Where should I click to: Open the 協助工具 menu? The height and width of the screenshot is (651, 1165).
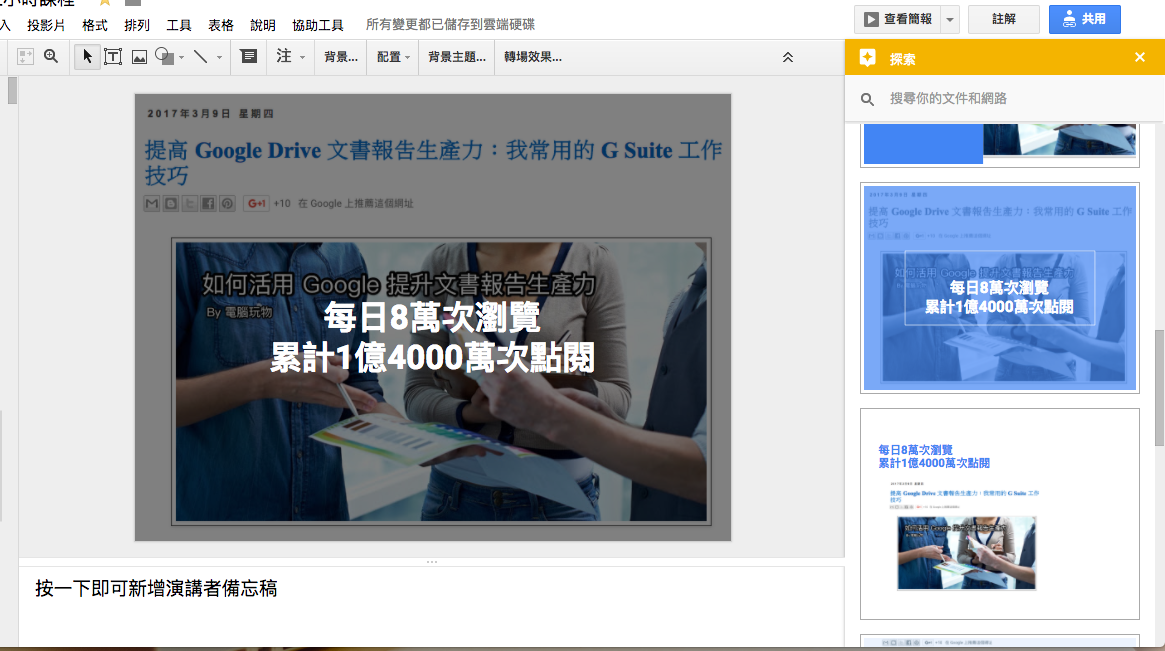pos(318,25)
